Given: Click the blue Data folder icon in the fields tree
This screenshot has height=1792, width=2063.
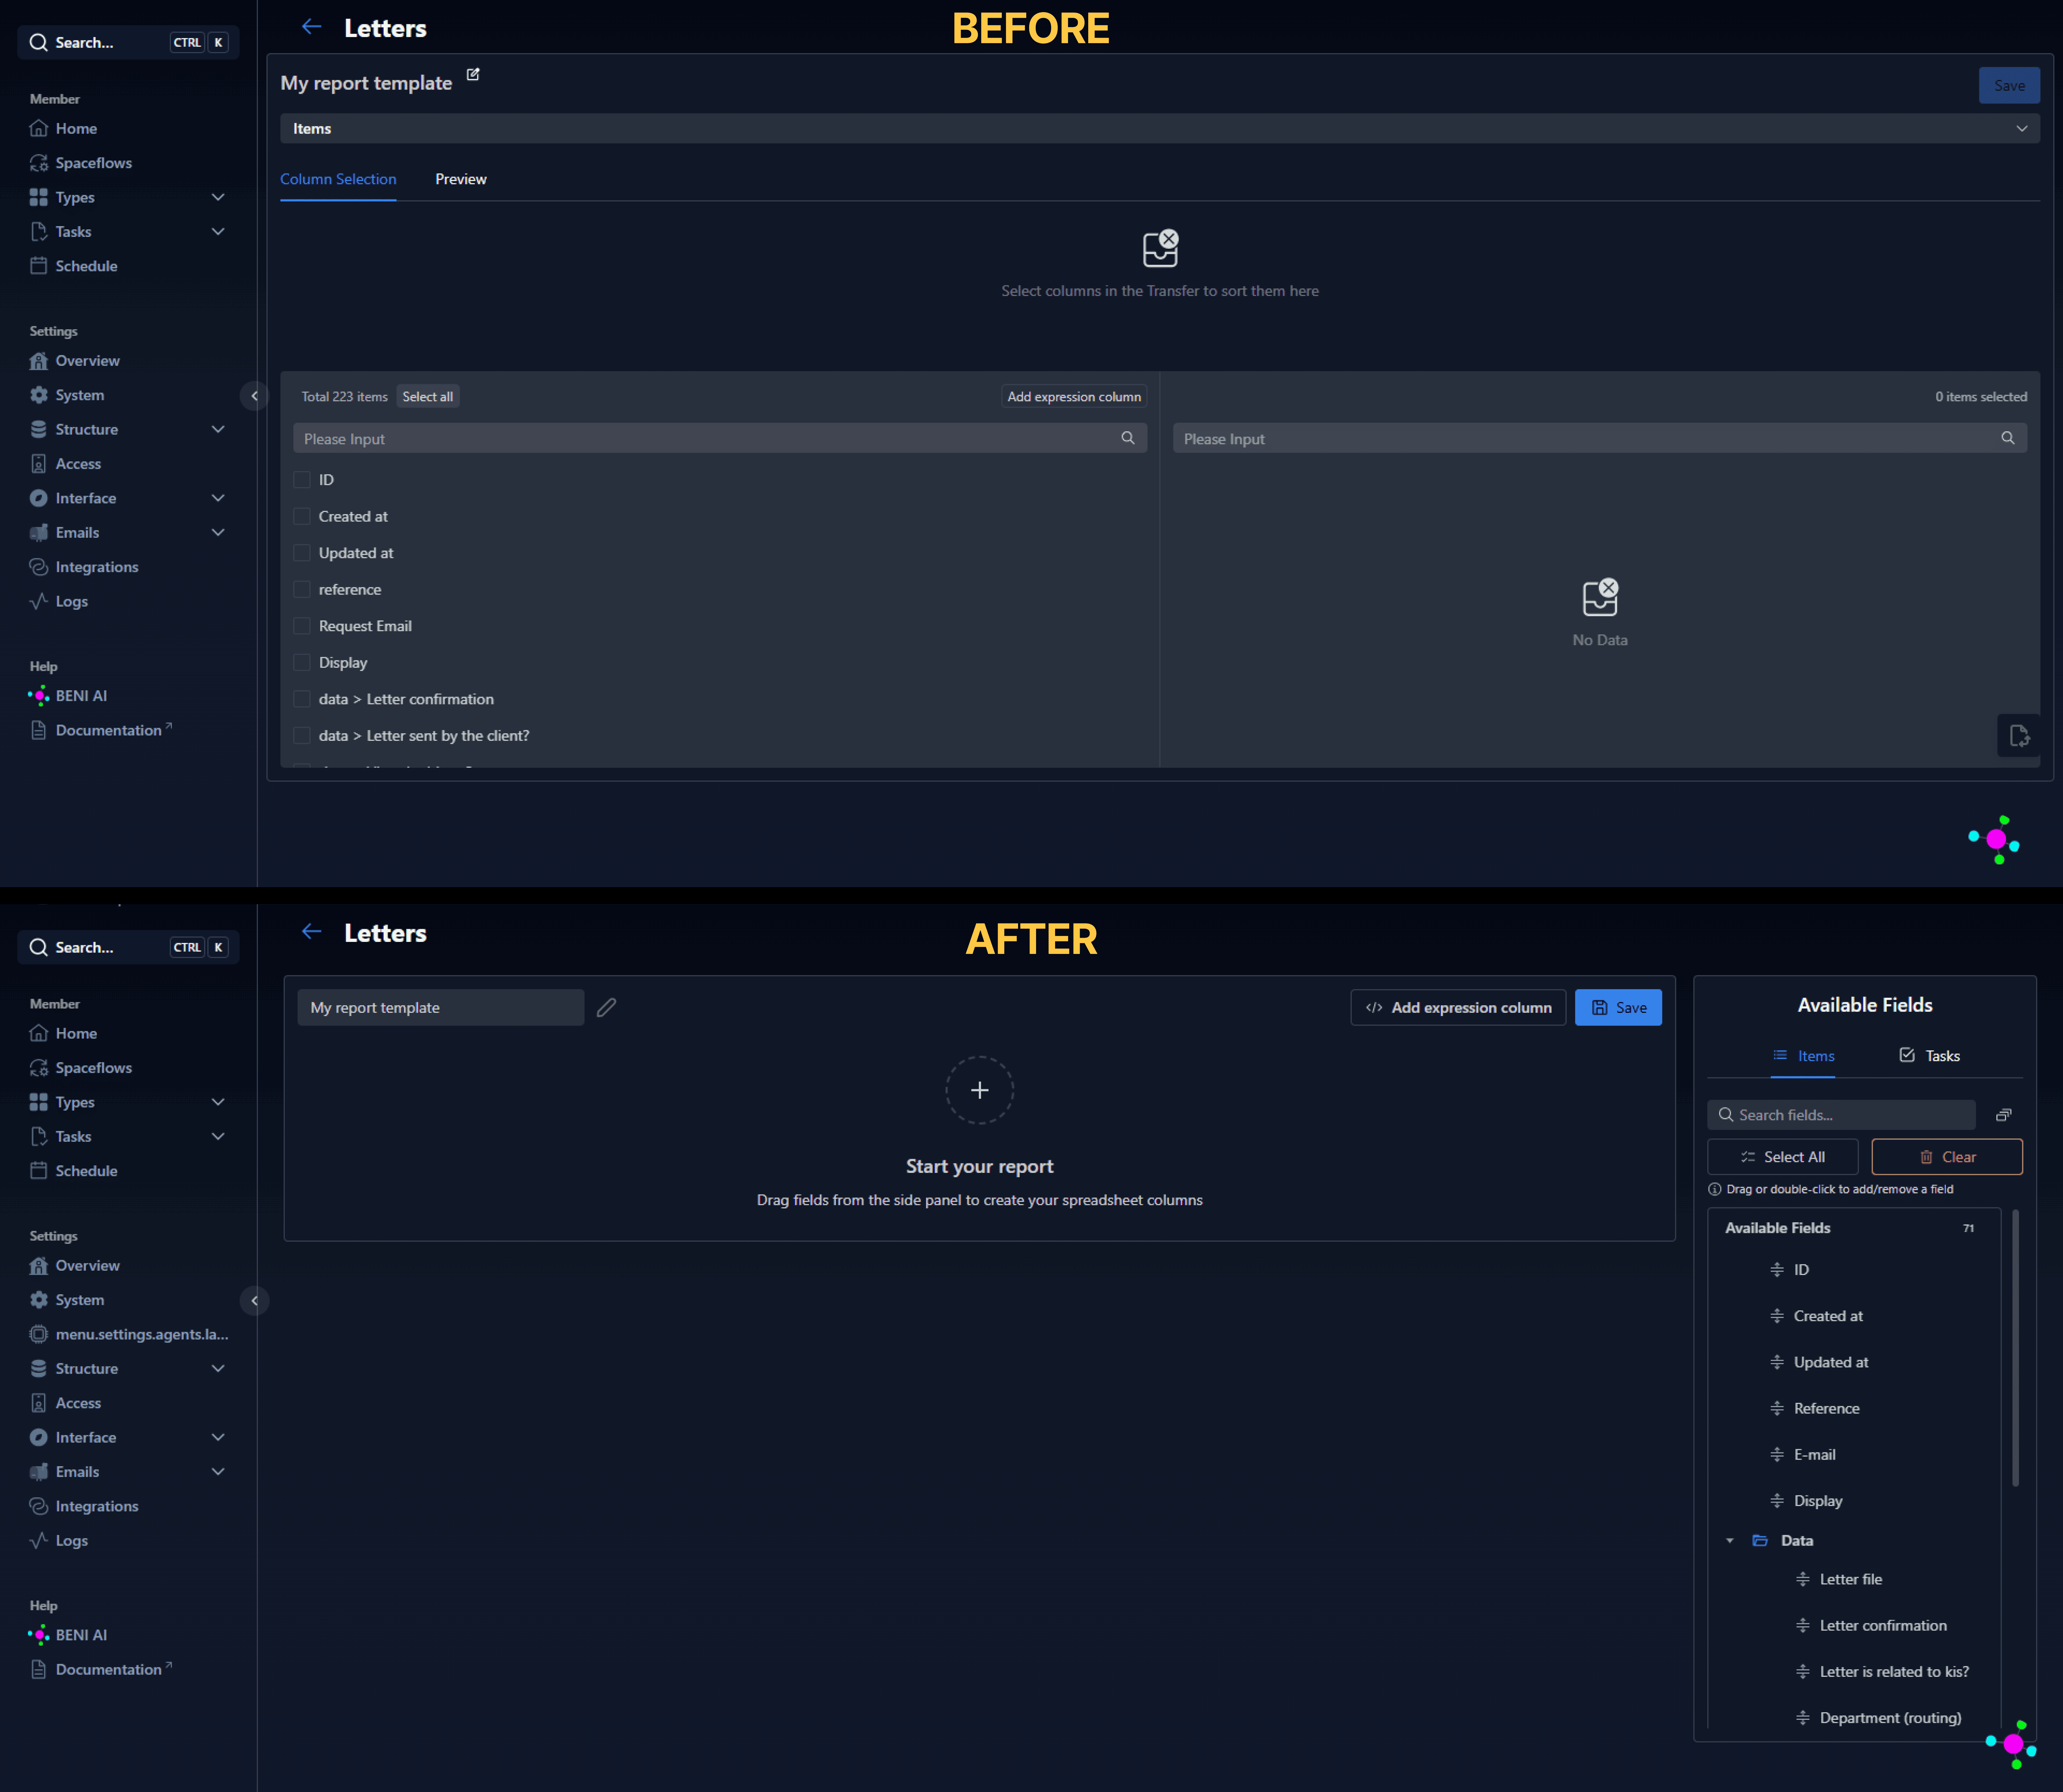Looking at the screenshot, I should coord(1760,1541).
